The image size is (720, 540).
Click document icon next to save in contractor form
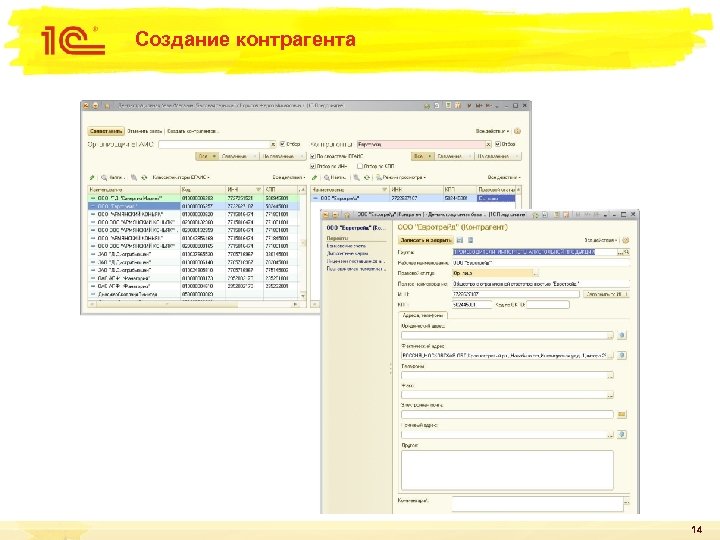click(470, 240)
